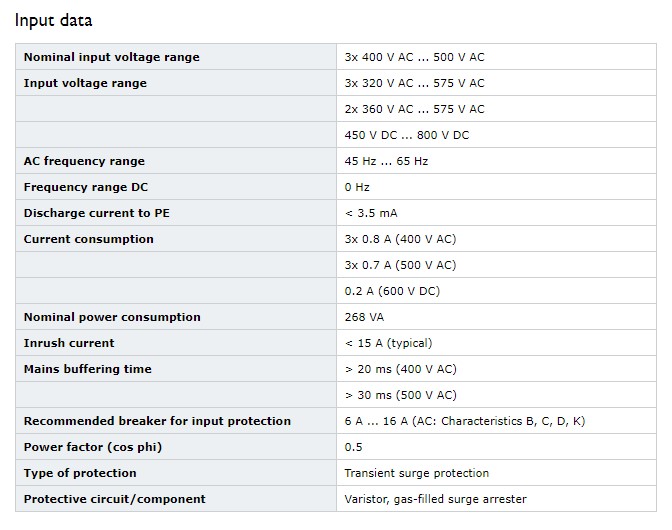Click the 45 Hz ... 65 Hz value
Screen dimensions: 672x530
(386, 161)
